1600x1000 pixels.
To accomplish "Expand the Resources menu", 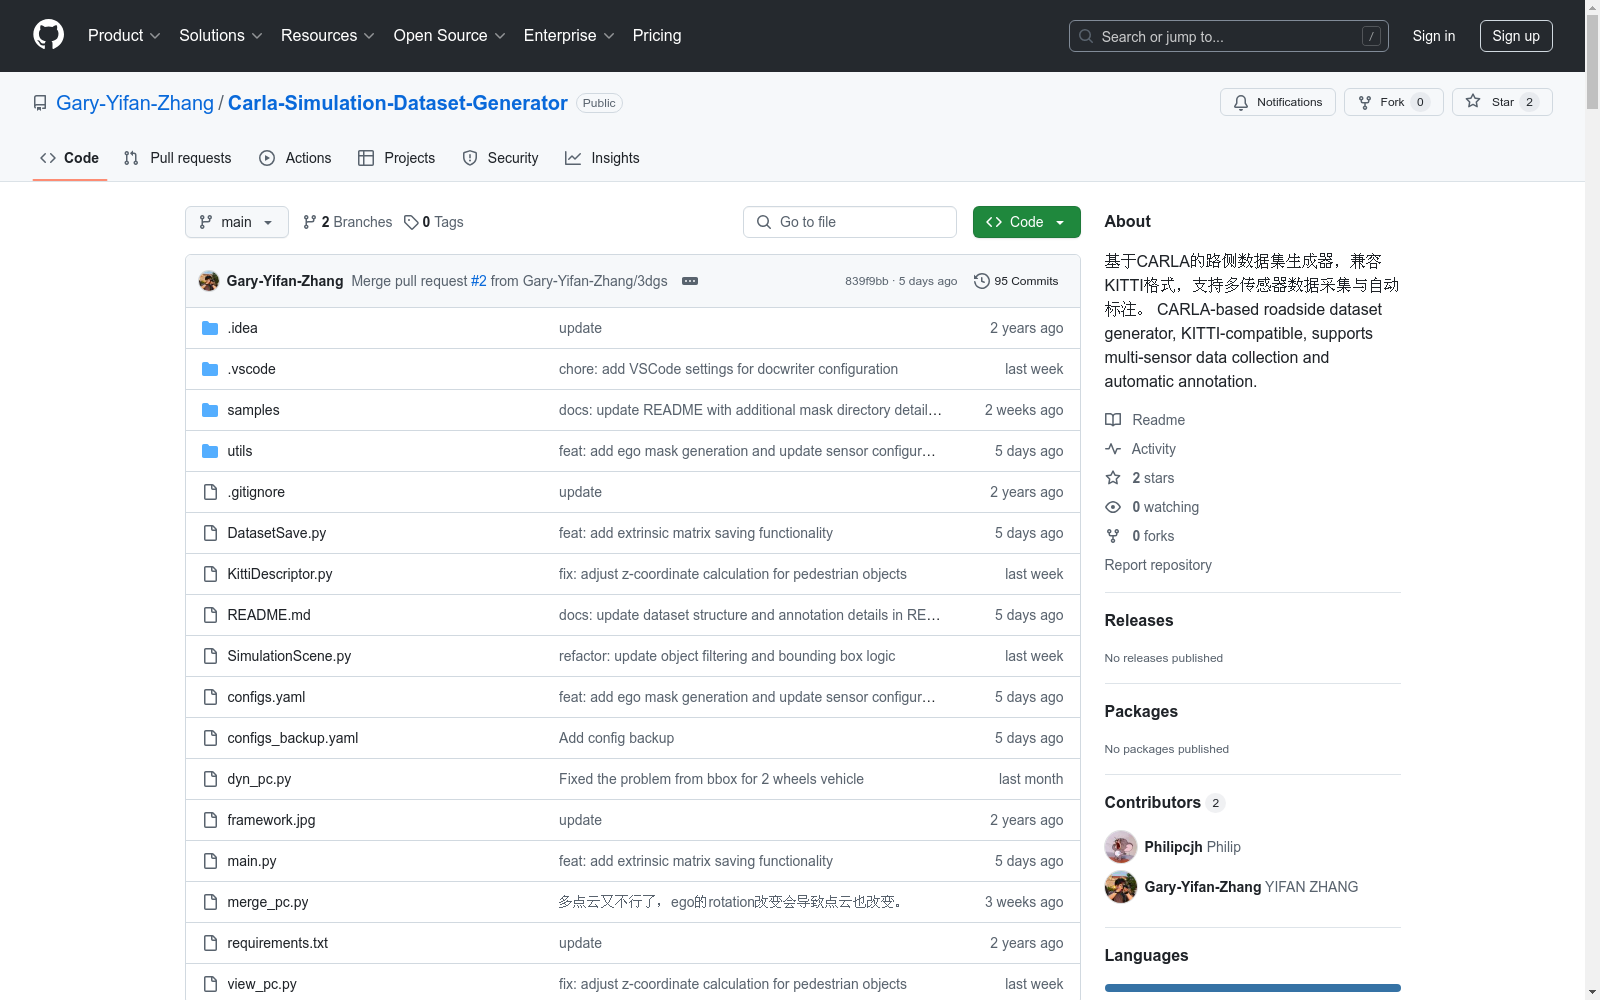I will (x=328, y=35).
